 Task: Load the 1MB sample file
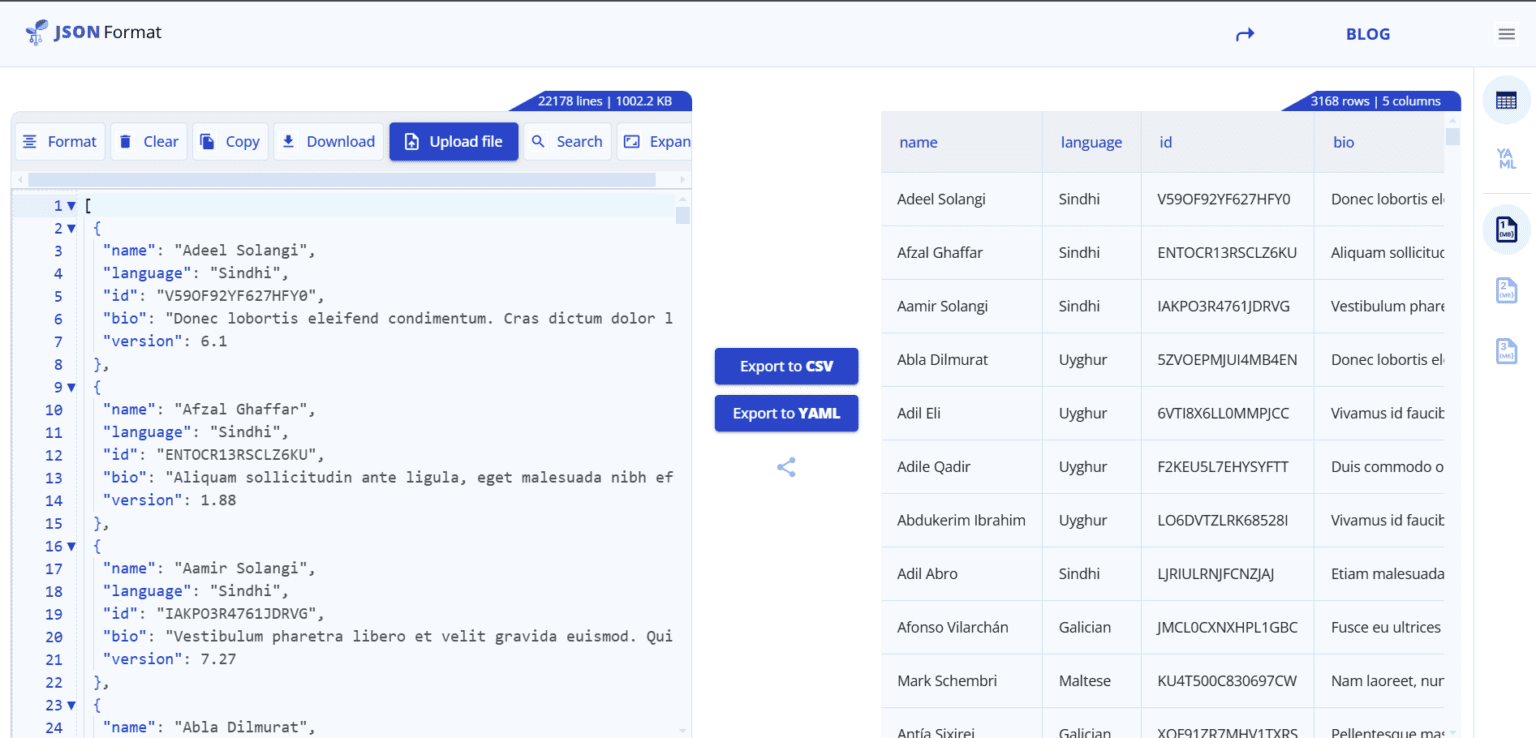click(x=1506, y=228)
